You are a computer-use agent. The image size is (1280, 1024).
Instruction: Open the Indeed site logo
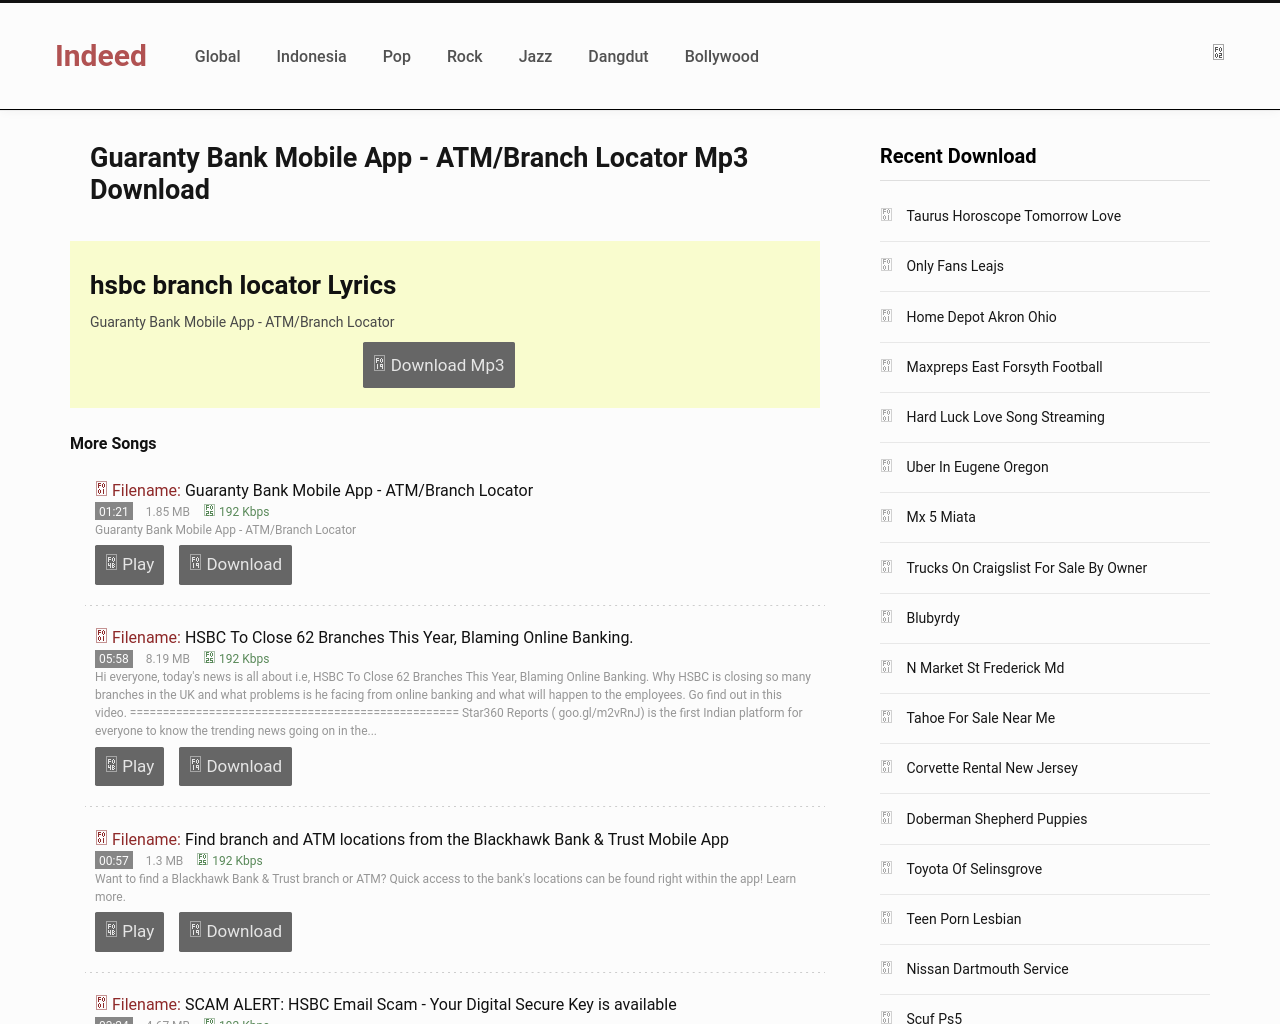(x=101, y=56)
